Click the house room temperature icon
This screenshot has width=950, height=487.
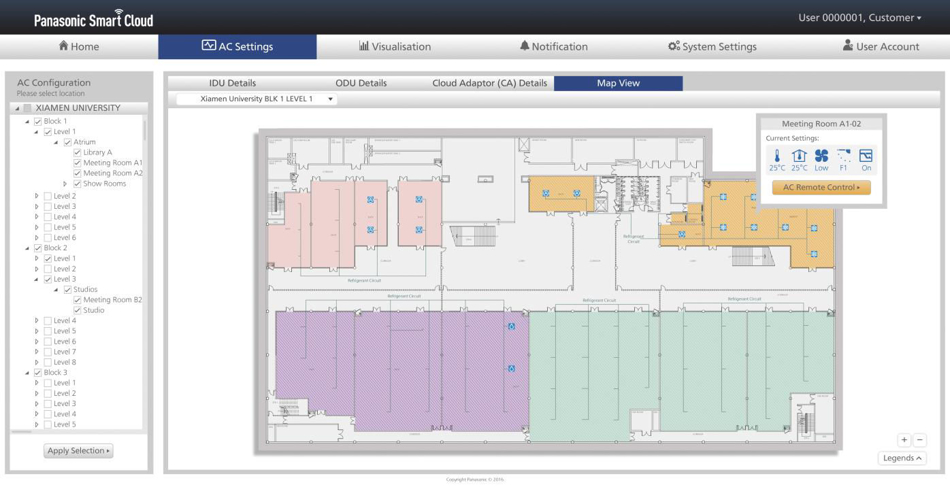pos(799,156)
